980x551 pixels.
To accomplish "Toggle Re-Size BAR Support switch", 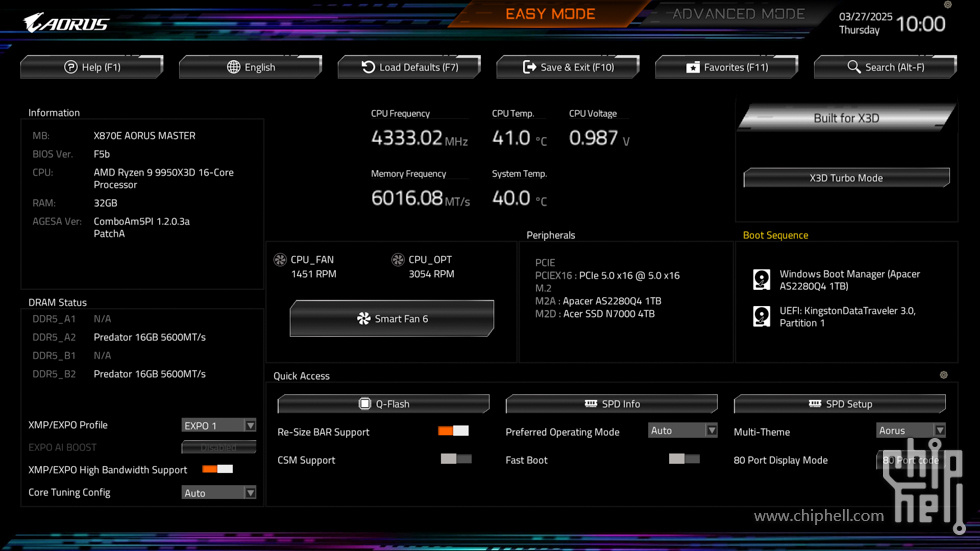I will point(453,431).
